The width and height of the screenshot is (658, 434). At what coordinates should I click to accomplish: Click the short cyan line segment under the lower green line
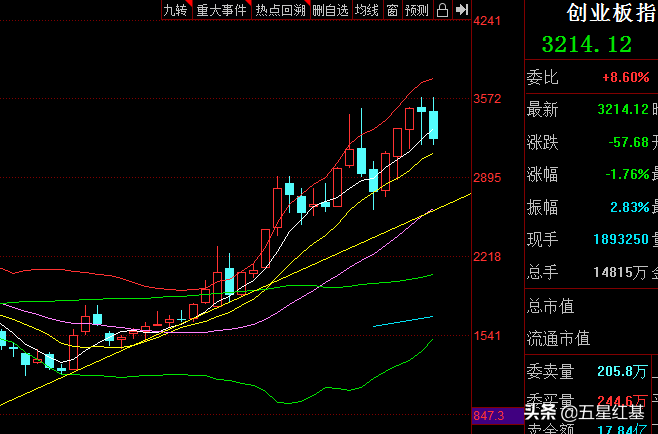coord(403,321)
